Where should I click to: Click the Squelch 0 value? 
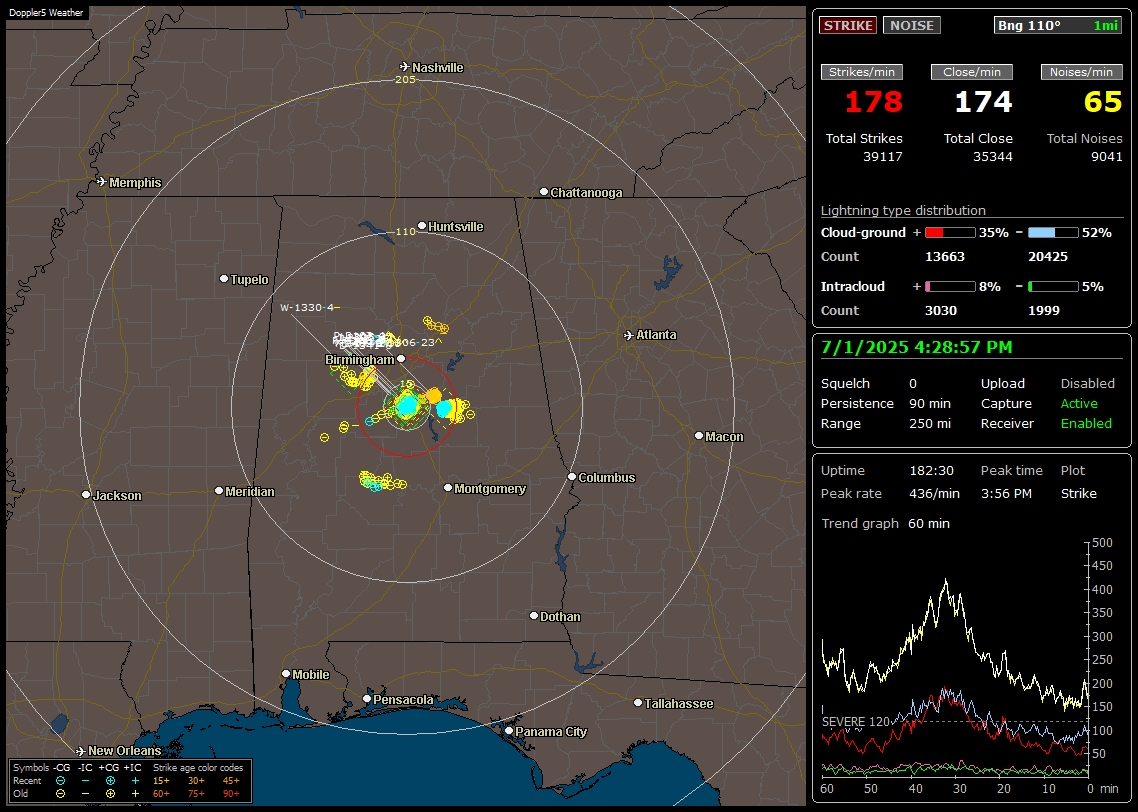click(913, 384)
